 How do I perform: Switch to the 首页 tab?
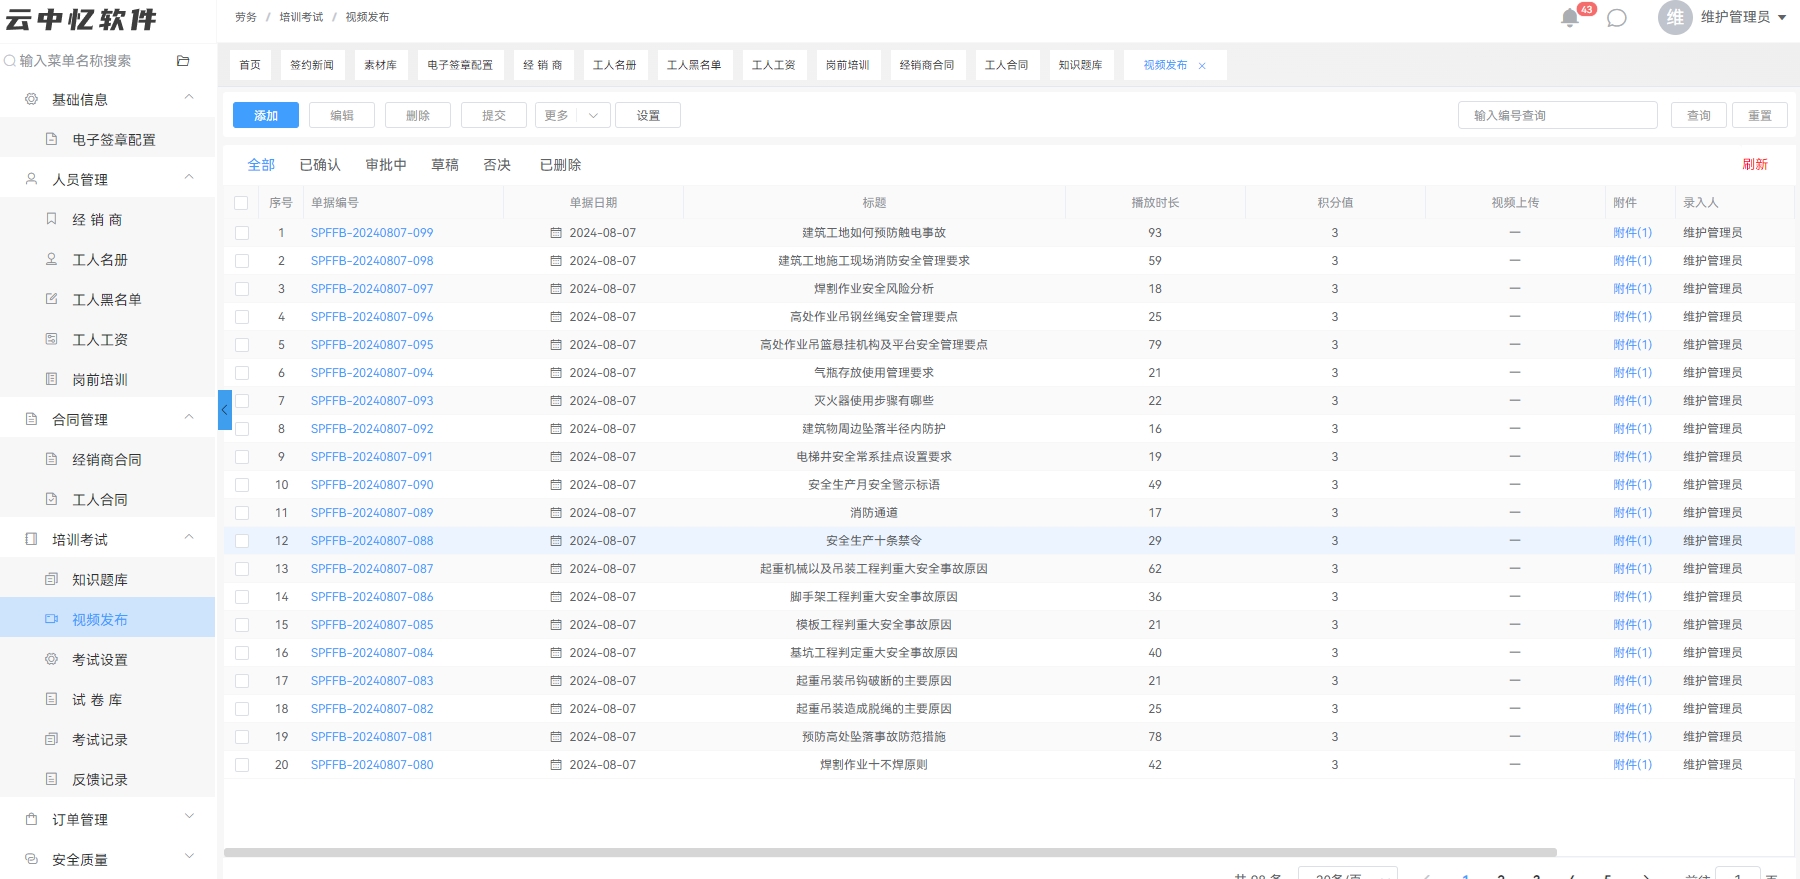pyautogui.click(x=250, y=65)
